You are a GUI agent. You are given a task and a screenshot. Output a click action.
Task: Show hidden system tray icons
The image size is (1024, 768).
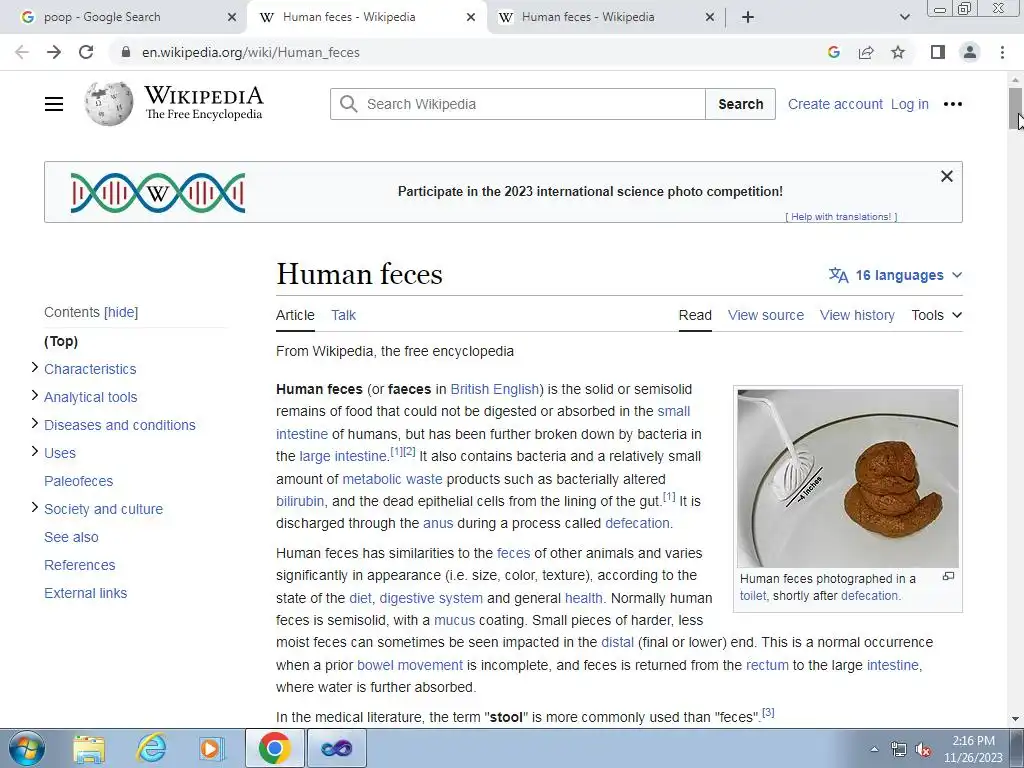click(874, 749)
